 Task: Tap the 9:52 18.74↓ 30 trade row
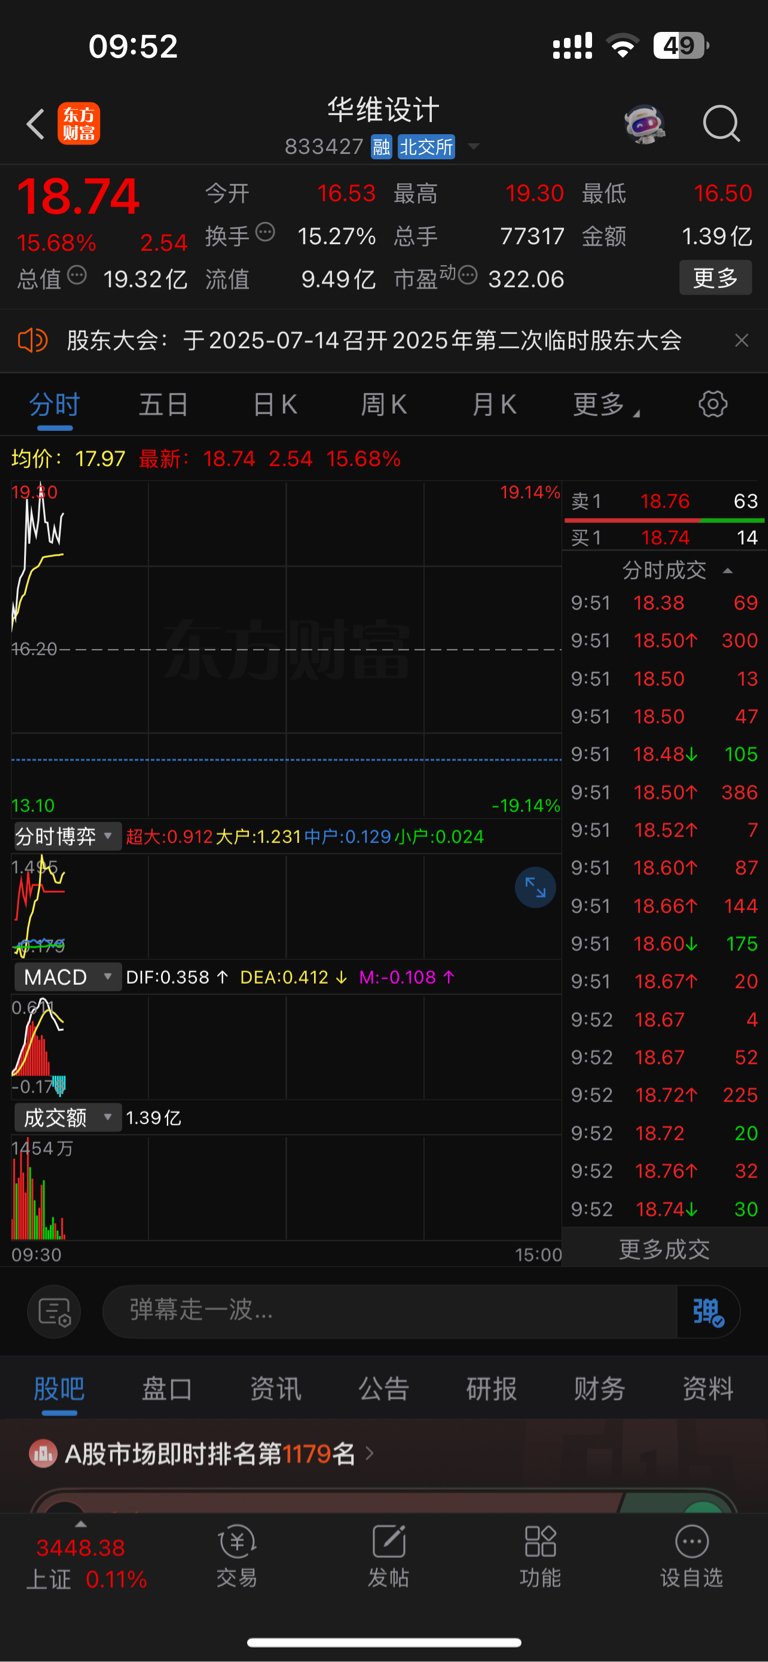point(664,1209)
